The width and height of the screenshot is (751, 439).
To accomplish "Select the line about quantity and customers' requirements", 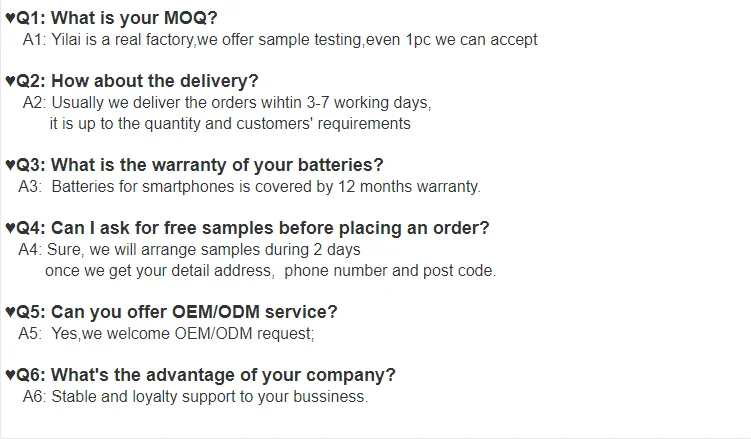I will pos(230,123).
